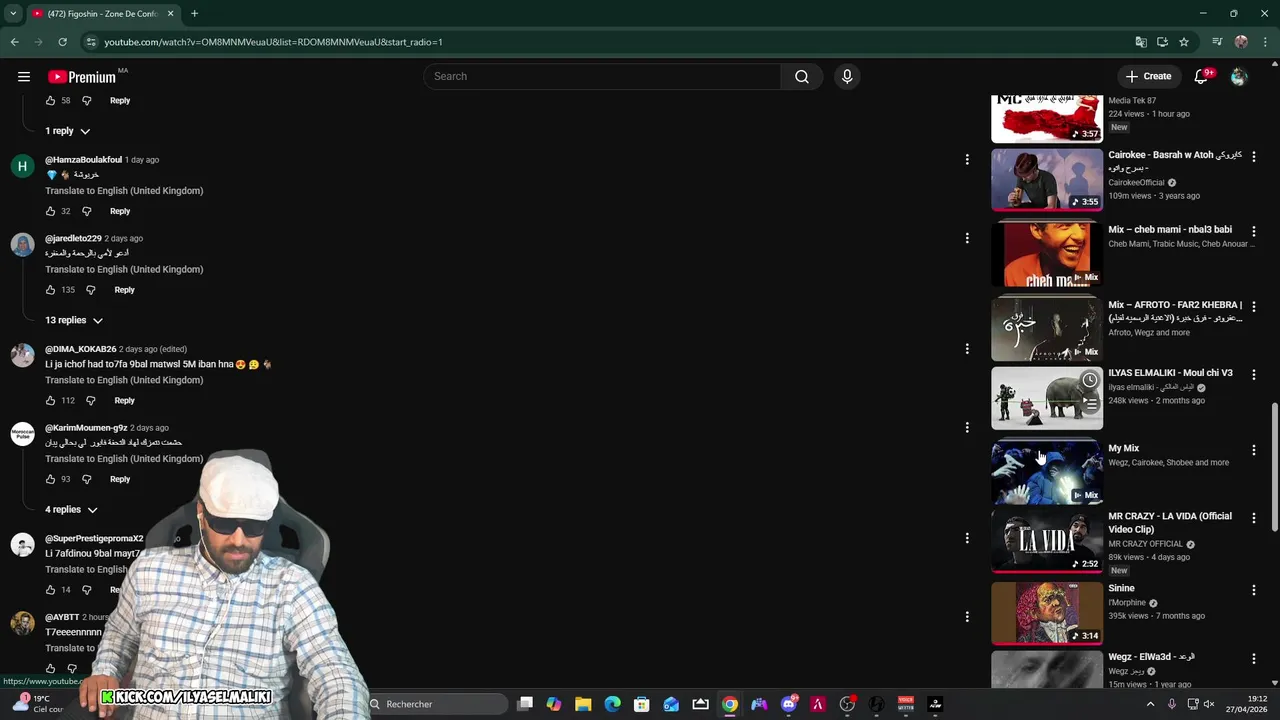Expand 13 replies under @jaredleto229 comment
The image size is (1280, 720).
(74, 320)
